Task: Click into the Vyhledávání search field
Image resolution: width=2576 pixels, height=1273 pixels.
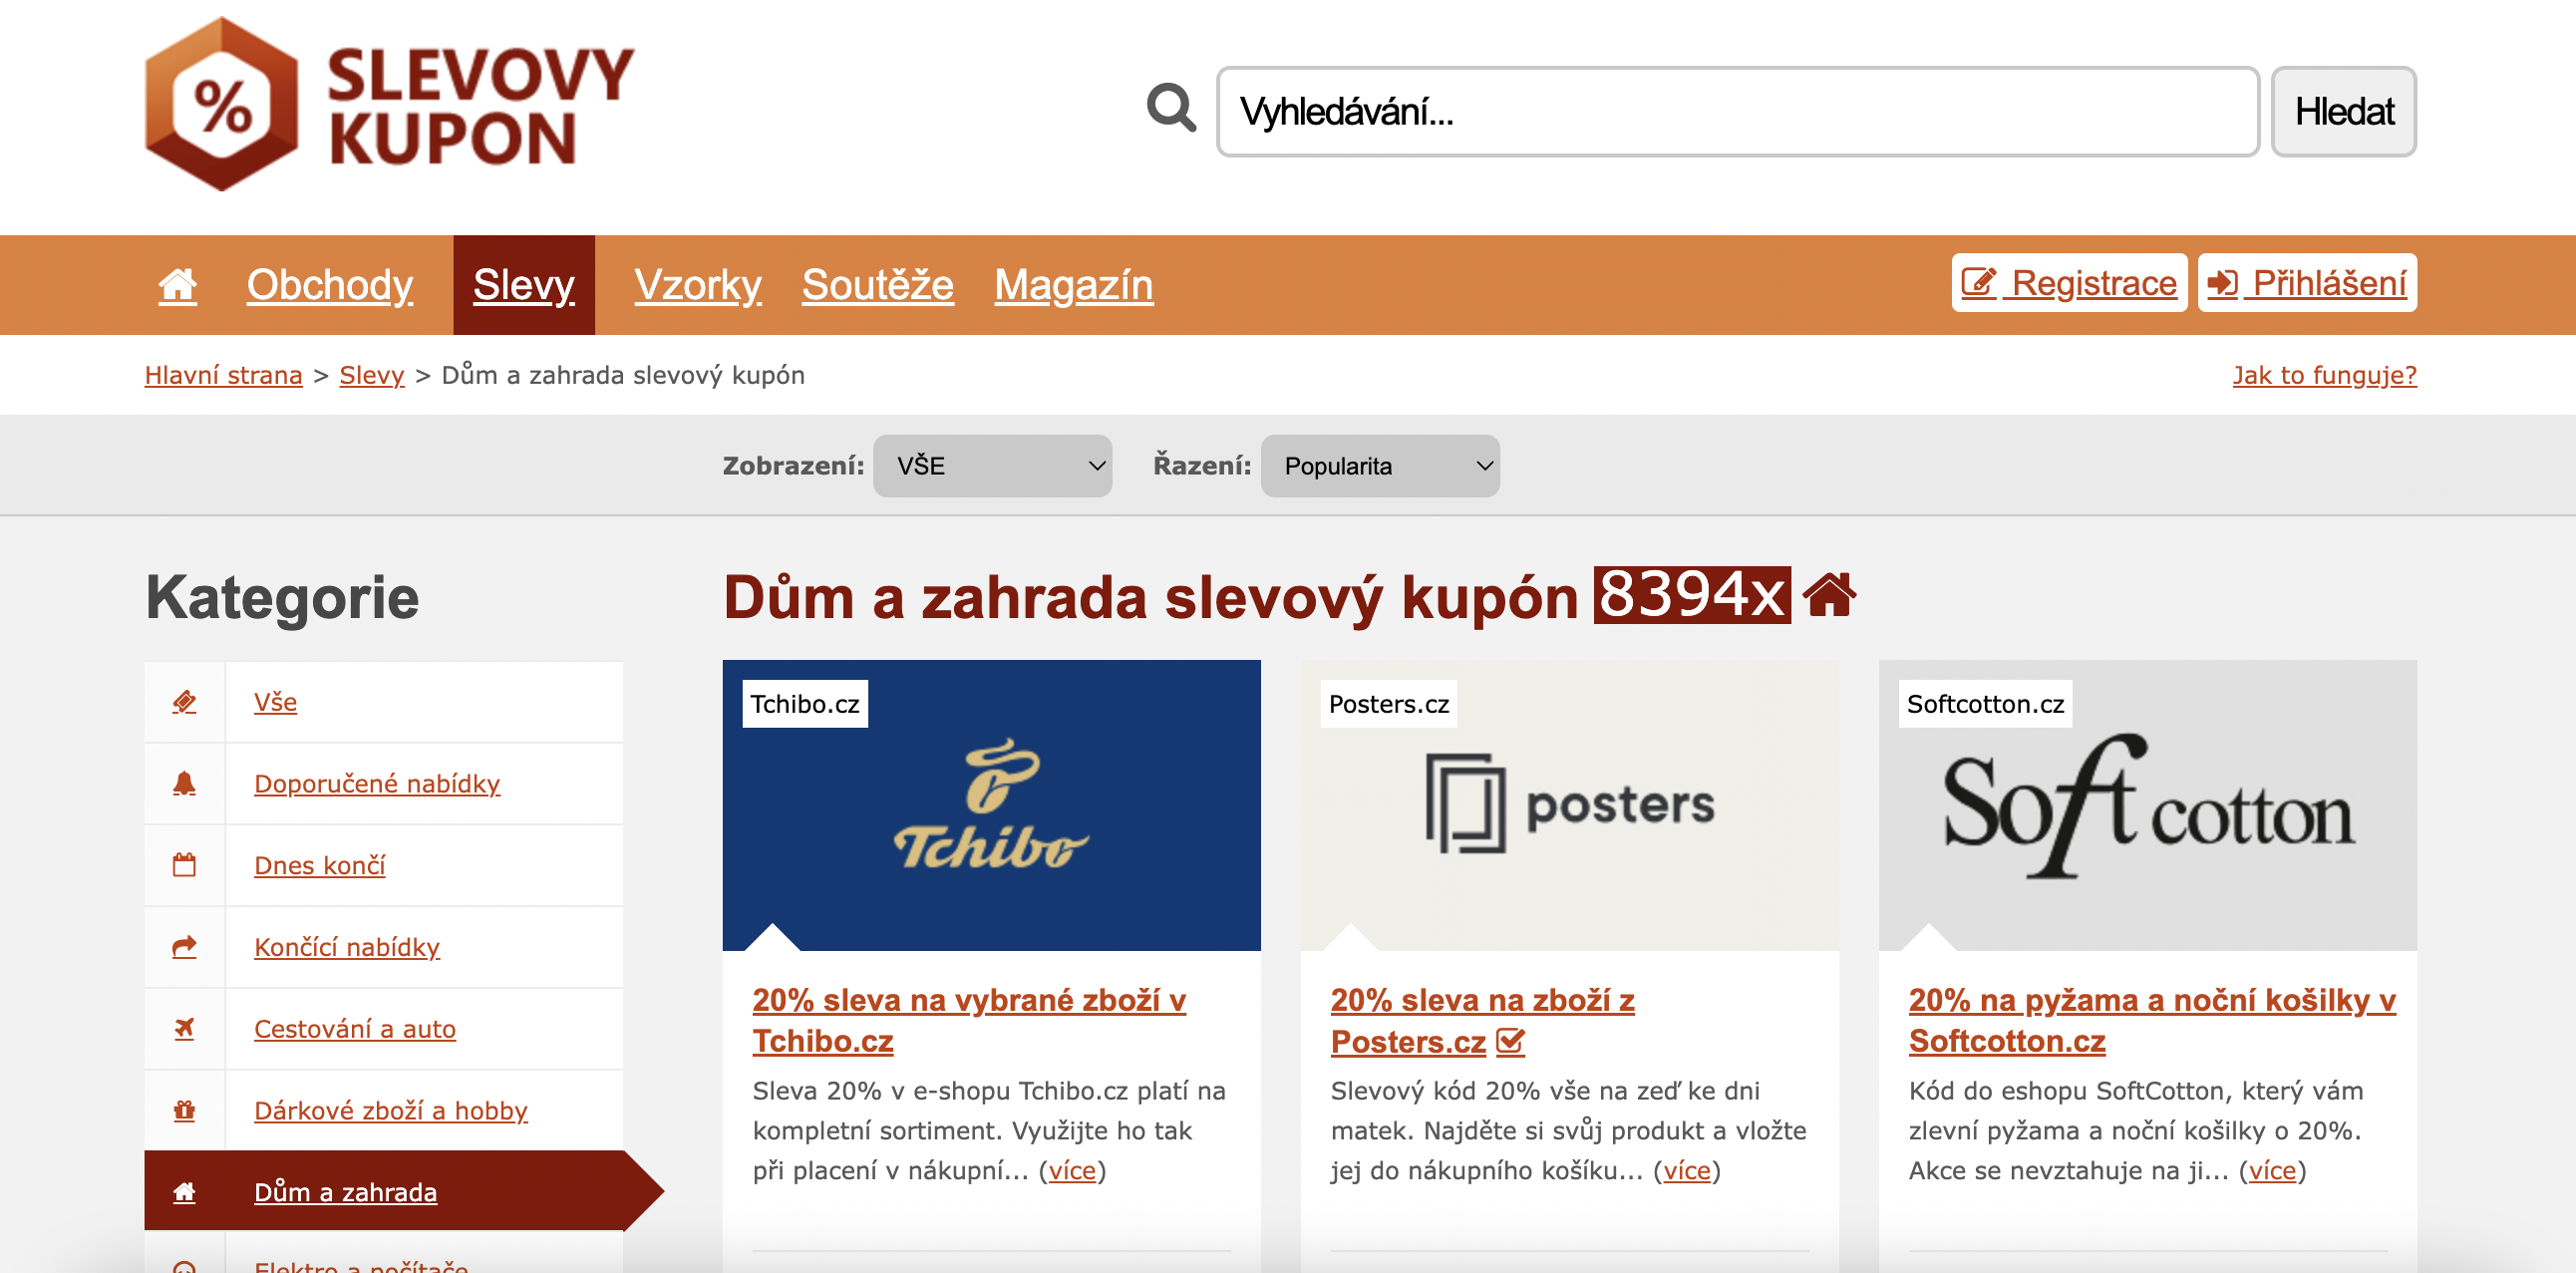Action: tap(1737, 111)
